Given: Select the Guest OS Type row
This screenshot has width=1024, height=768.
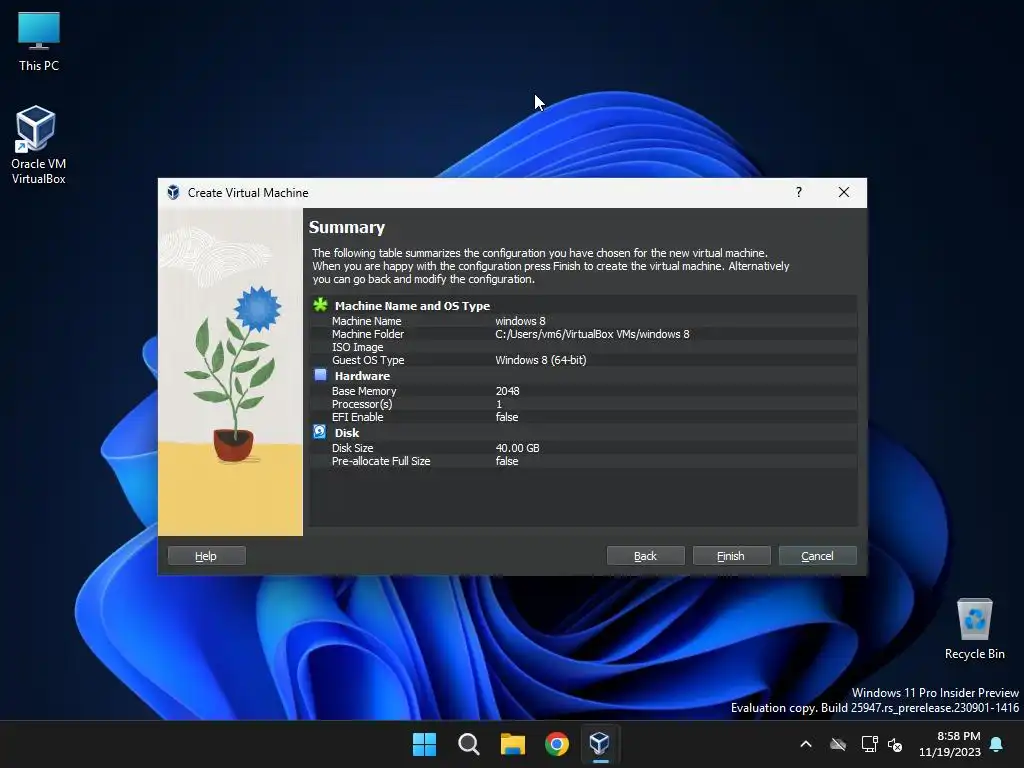Looking at the screenshot, I should tap(583, 360).
